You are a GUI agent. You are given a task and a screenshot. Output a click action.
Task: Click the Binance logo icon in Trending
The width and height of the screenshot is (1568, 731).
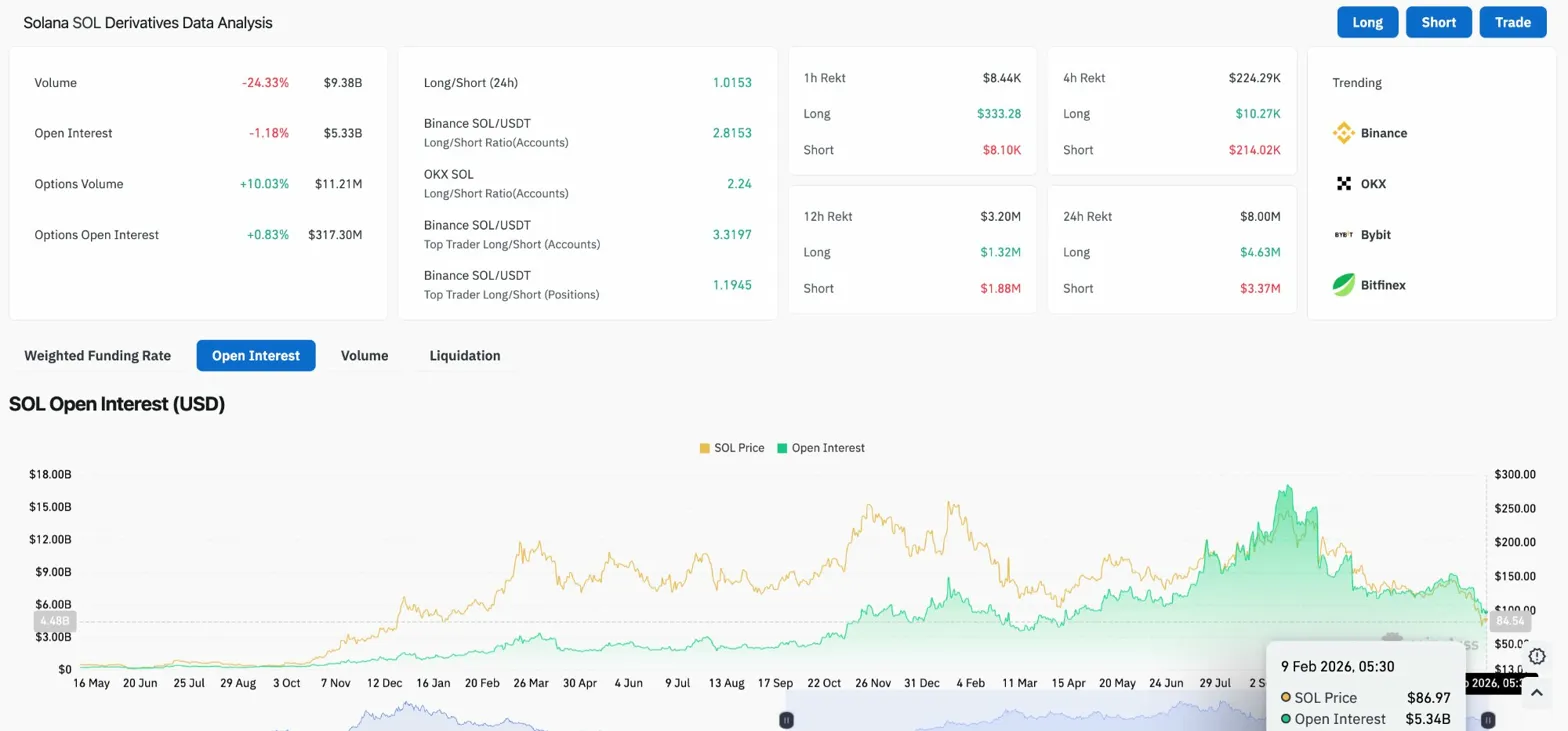tap(1344, 133)
